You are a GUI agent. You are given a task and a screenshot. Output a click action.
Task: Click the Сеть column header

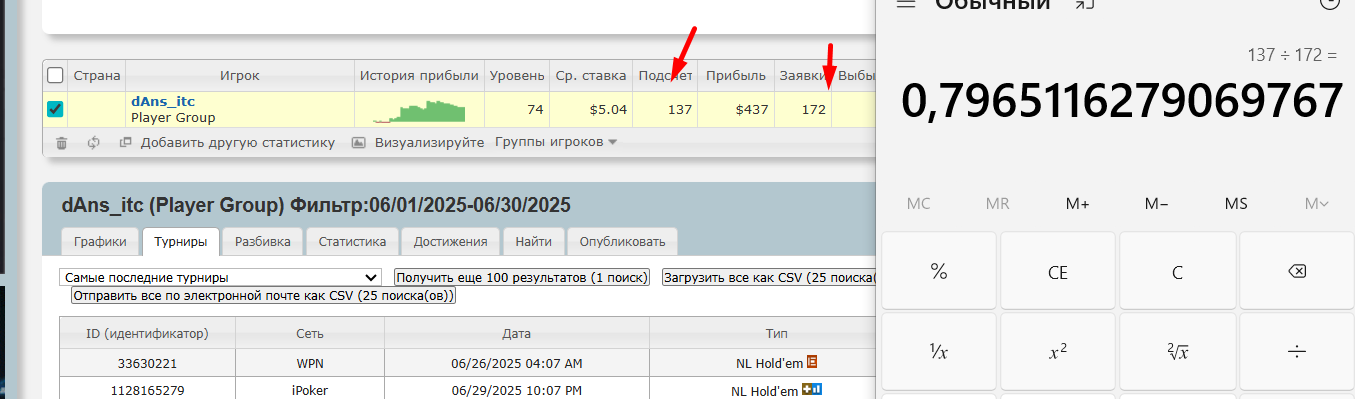[x=310, y=332]
